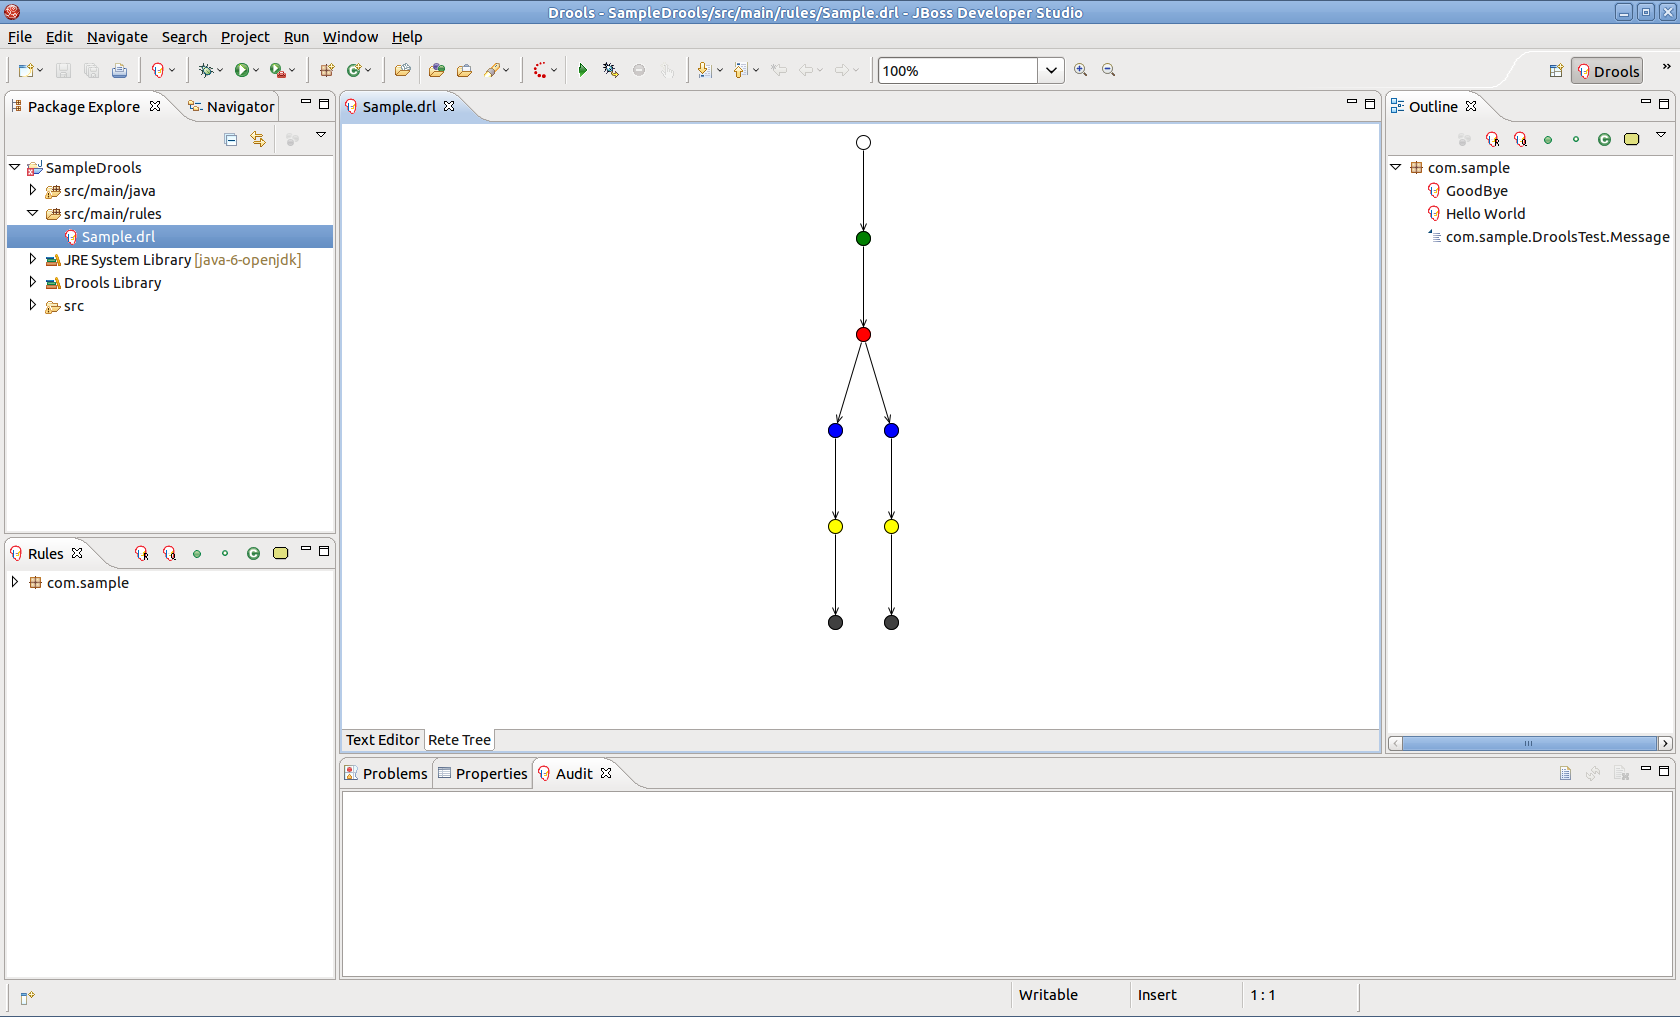Click the Zoom Out magnifier icon
This screenshot has width=1680, height=1017.
(1108, 70)
